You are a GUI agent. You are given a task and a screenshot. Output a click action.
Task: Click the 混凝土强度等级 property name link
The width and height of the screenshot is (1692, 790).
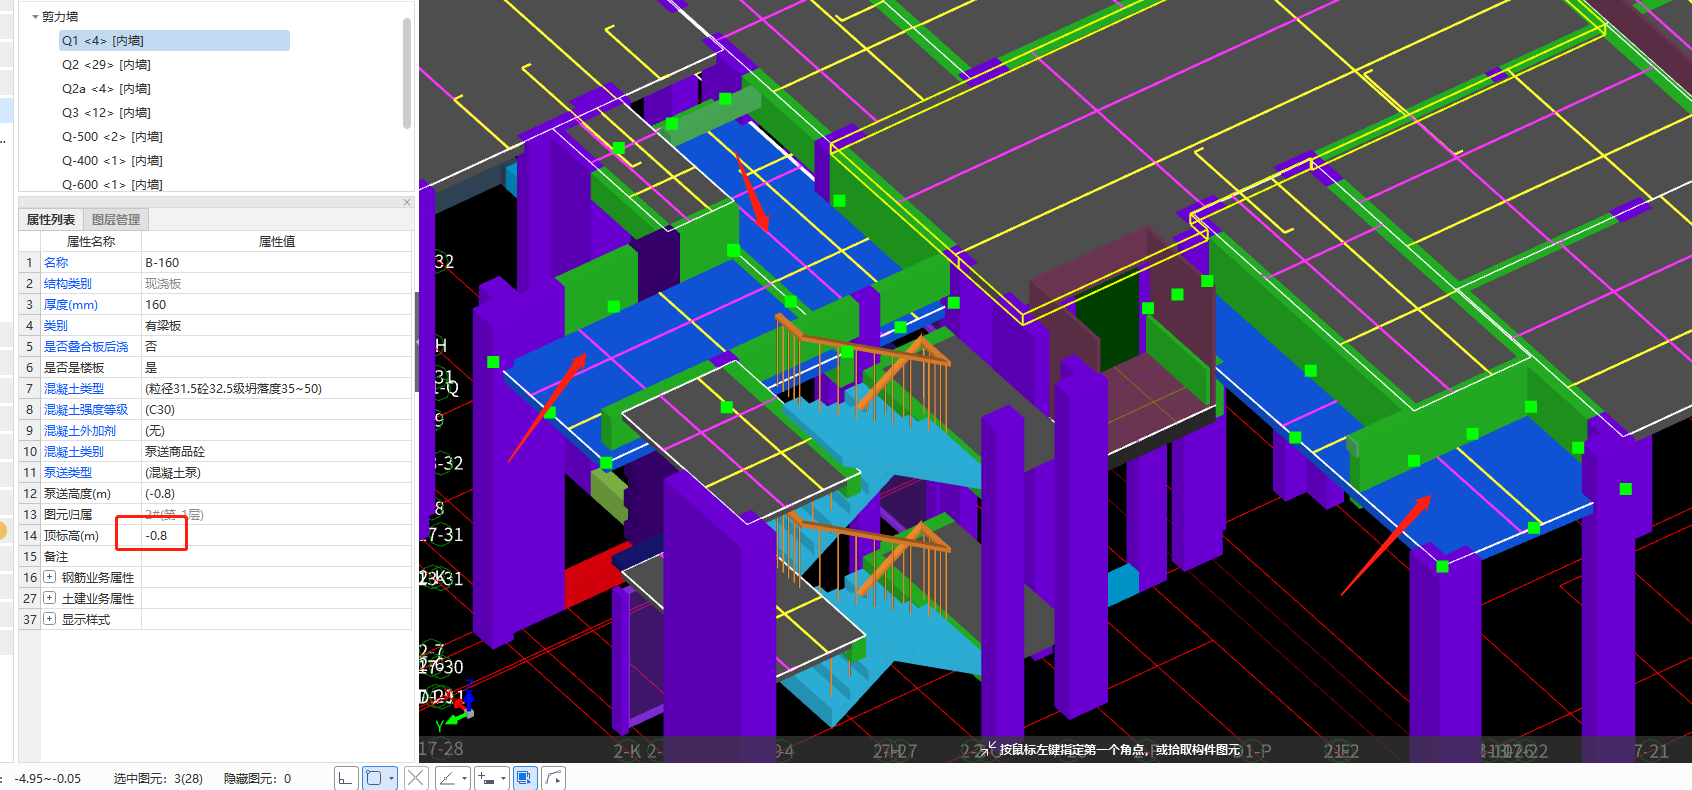coord(86,410)
